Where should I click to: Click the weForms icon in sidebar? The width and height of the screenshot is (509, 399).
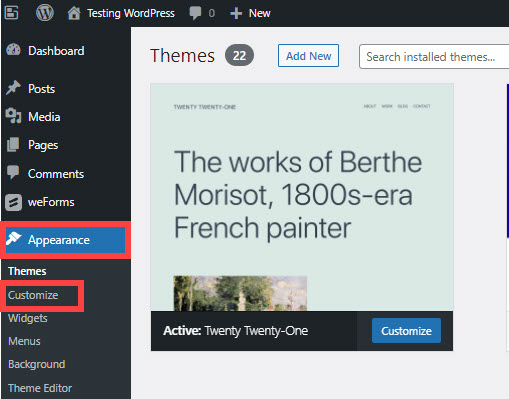[14, 202]
